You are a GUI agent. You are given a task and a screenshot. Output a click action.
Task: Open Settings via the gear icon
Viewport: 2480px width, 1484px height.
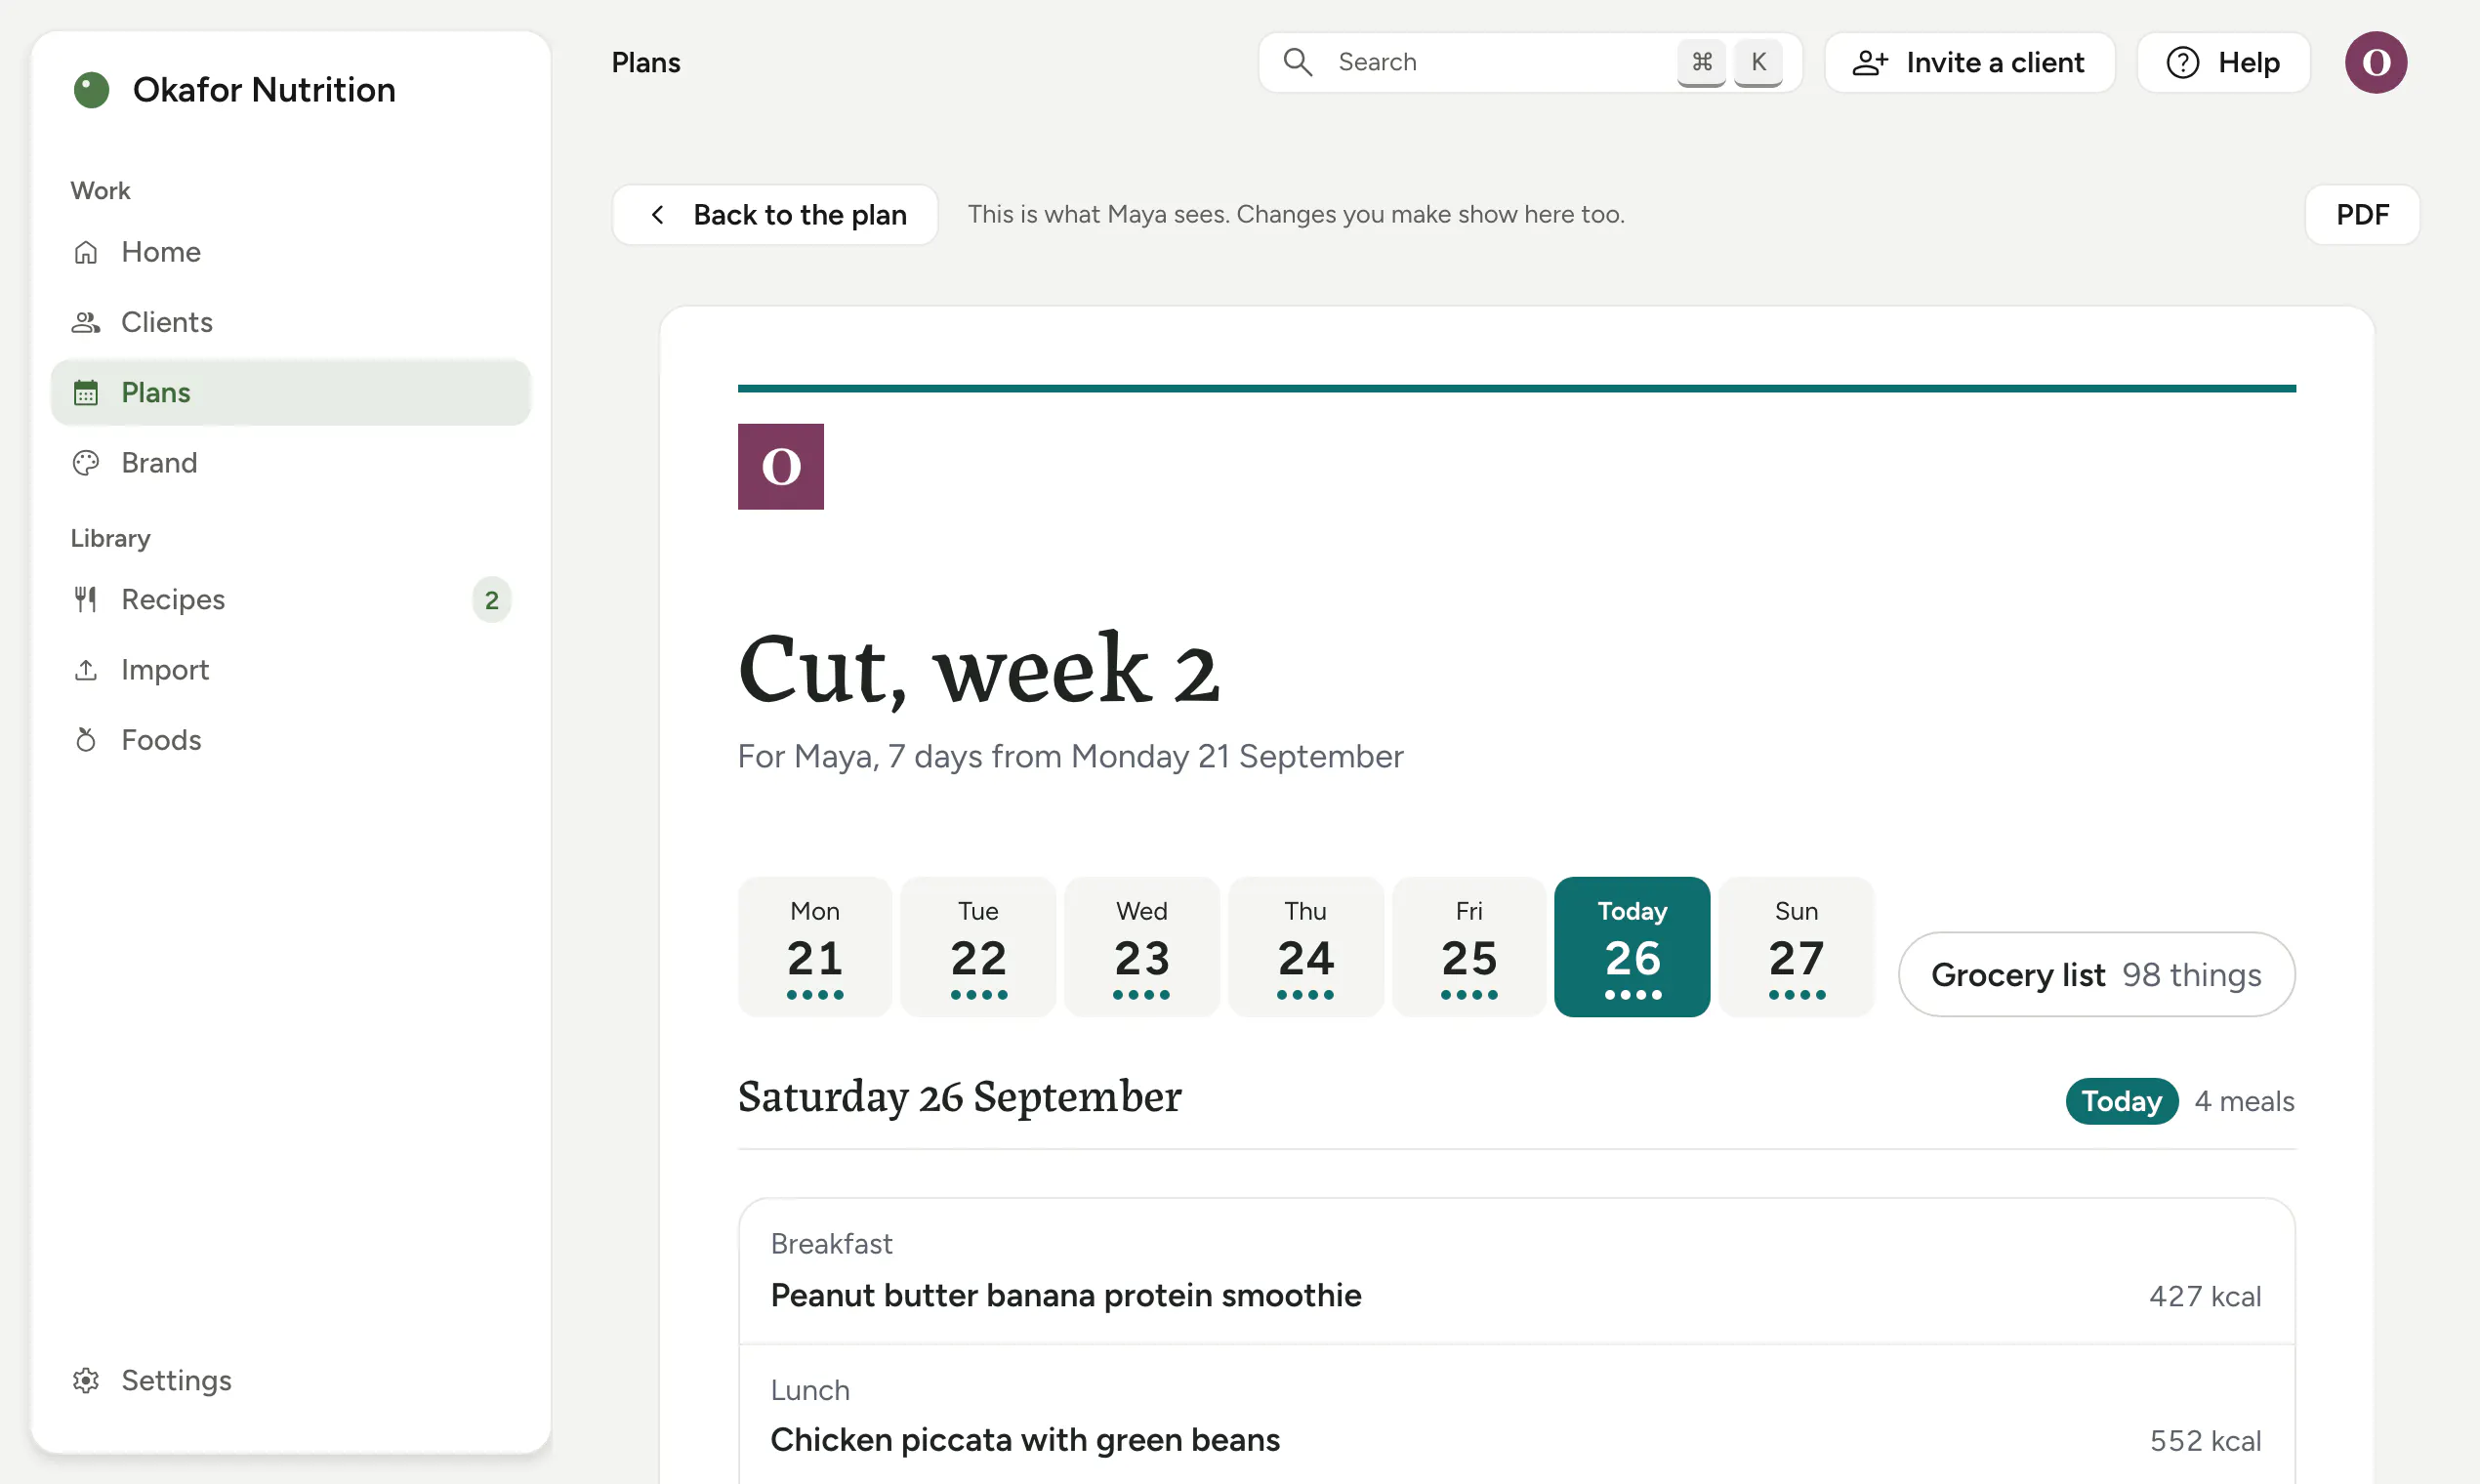pyautogui.click(x=86, y=1380)
